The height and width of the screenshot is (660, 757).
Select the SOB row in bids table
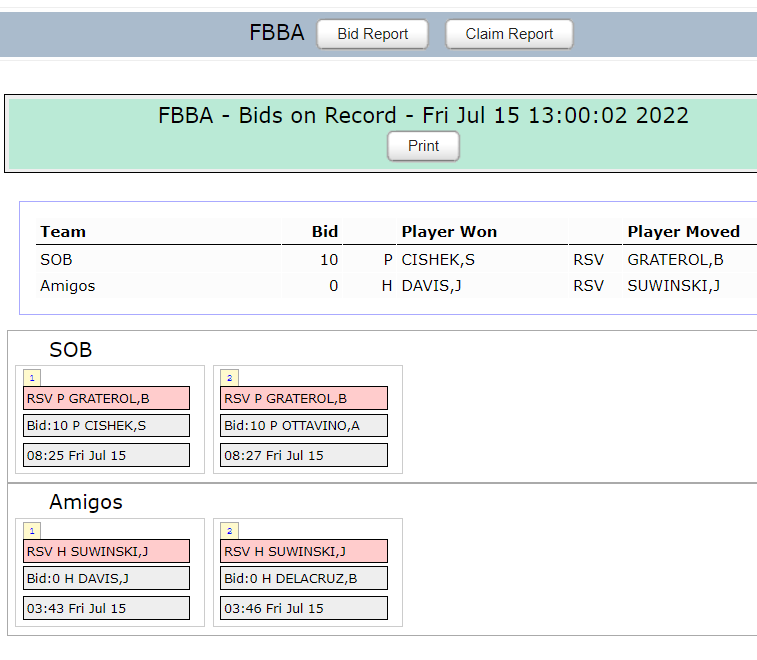click(x=57, y=259)
